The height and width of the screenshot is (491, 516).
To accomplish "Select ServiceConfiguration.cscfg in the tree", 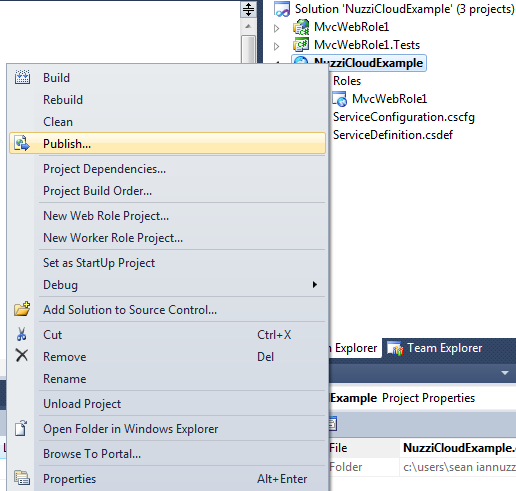I will point(404,117).
